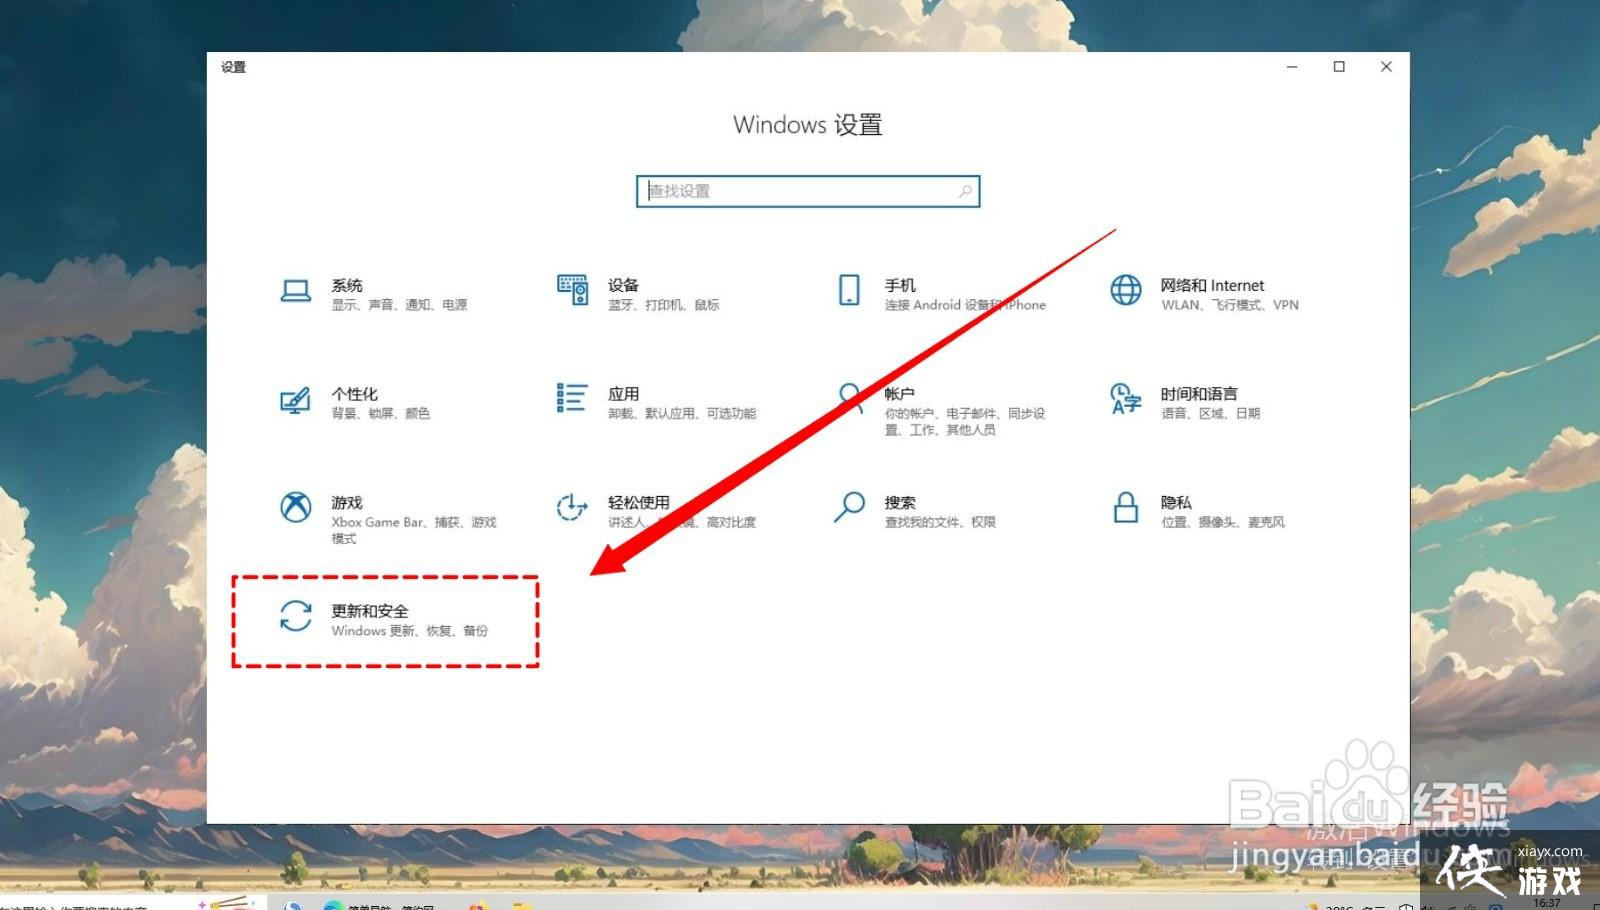Open the 搜索 (Search) magnifier category icon

[849, 506]
